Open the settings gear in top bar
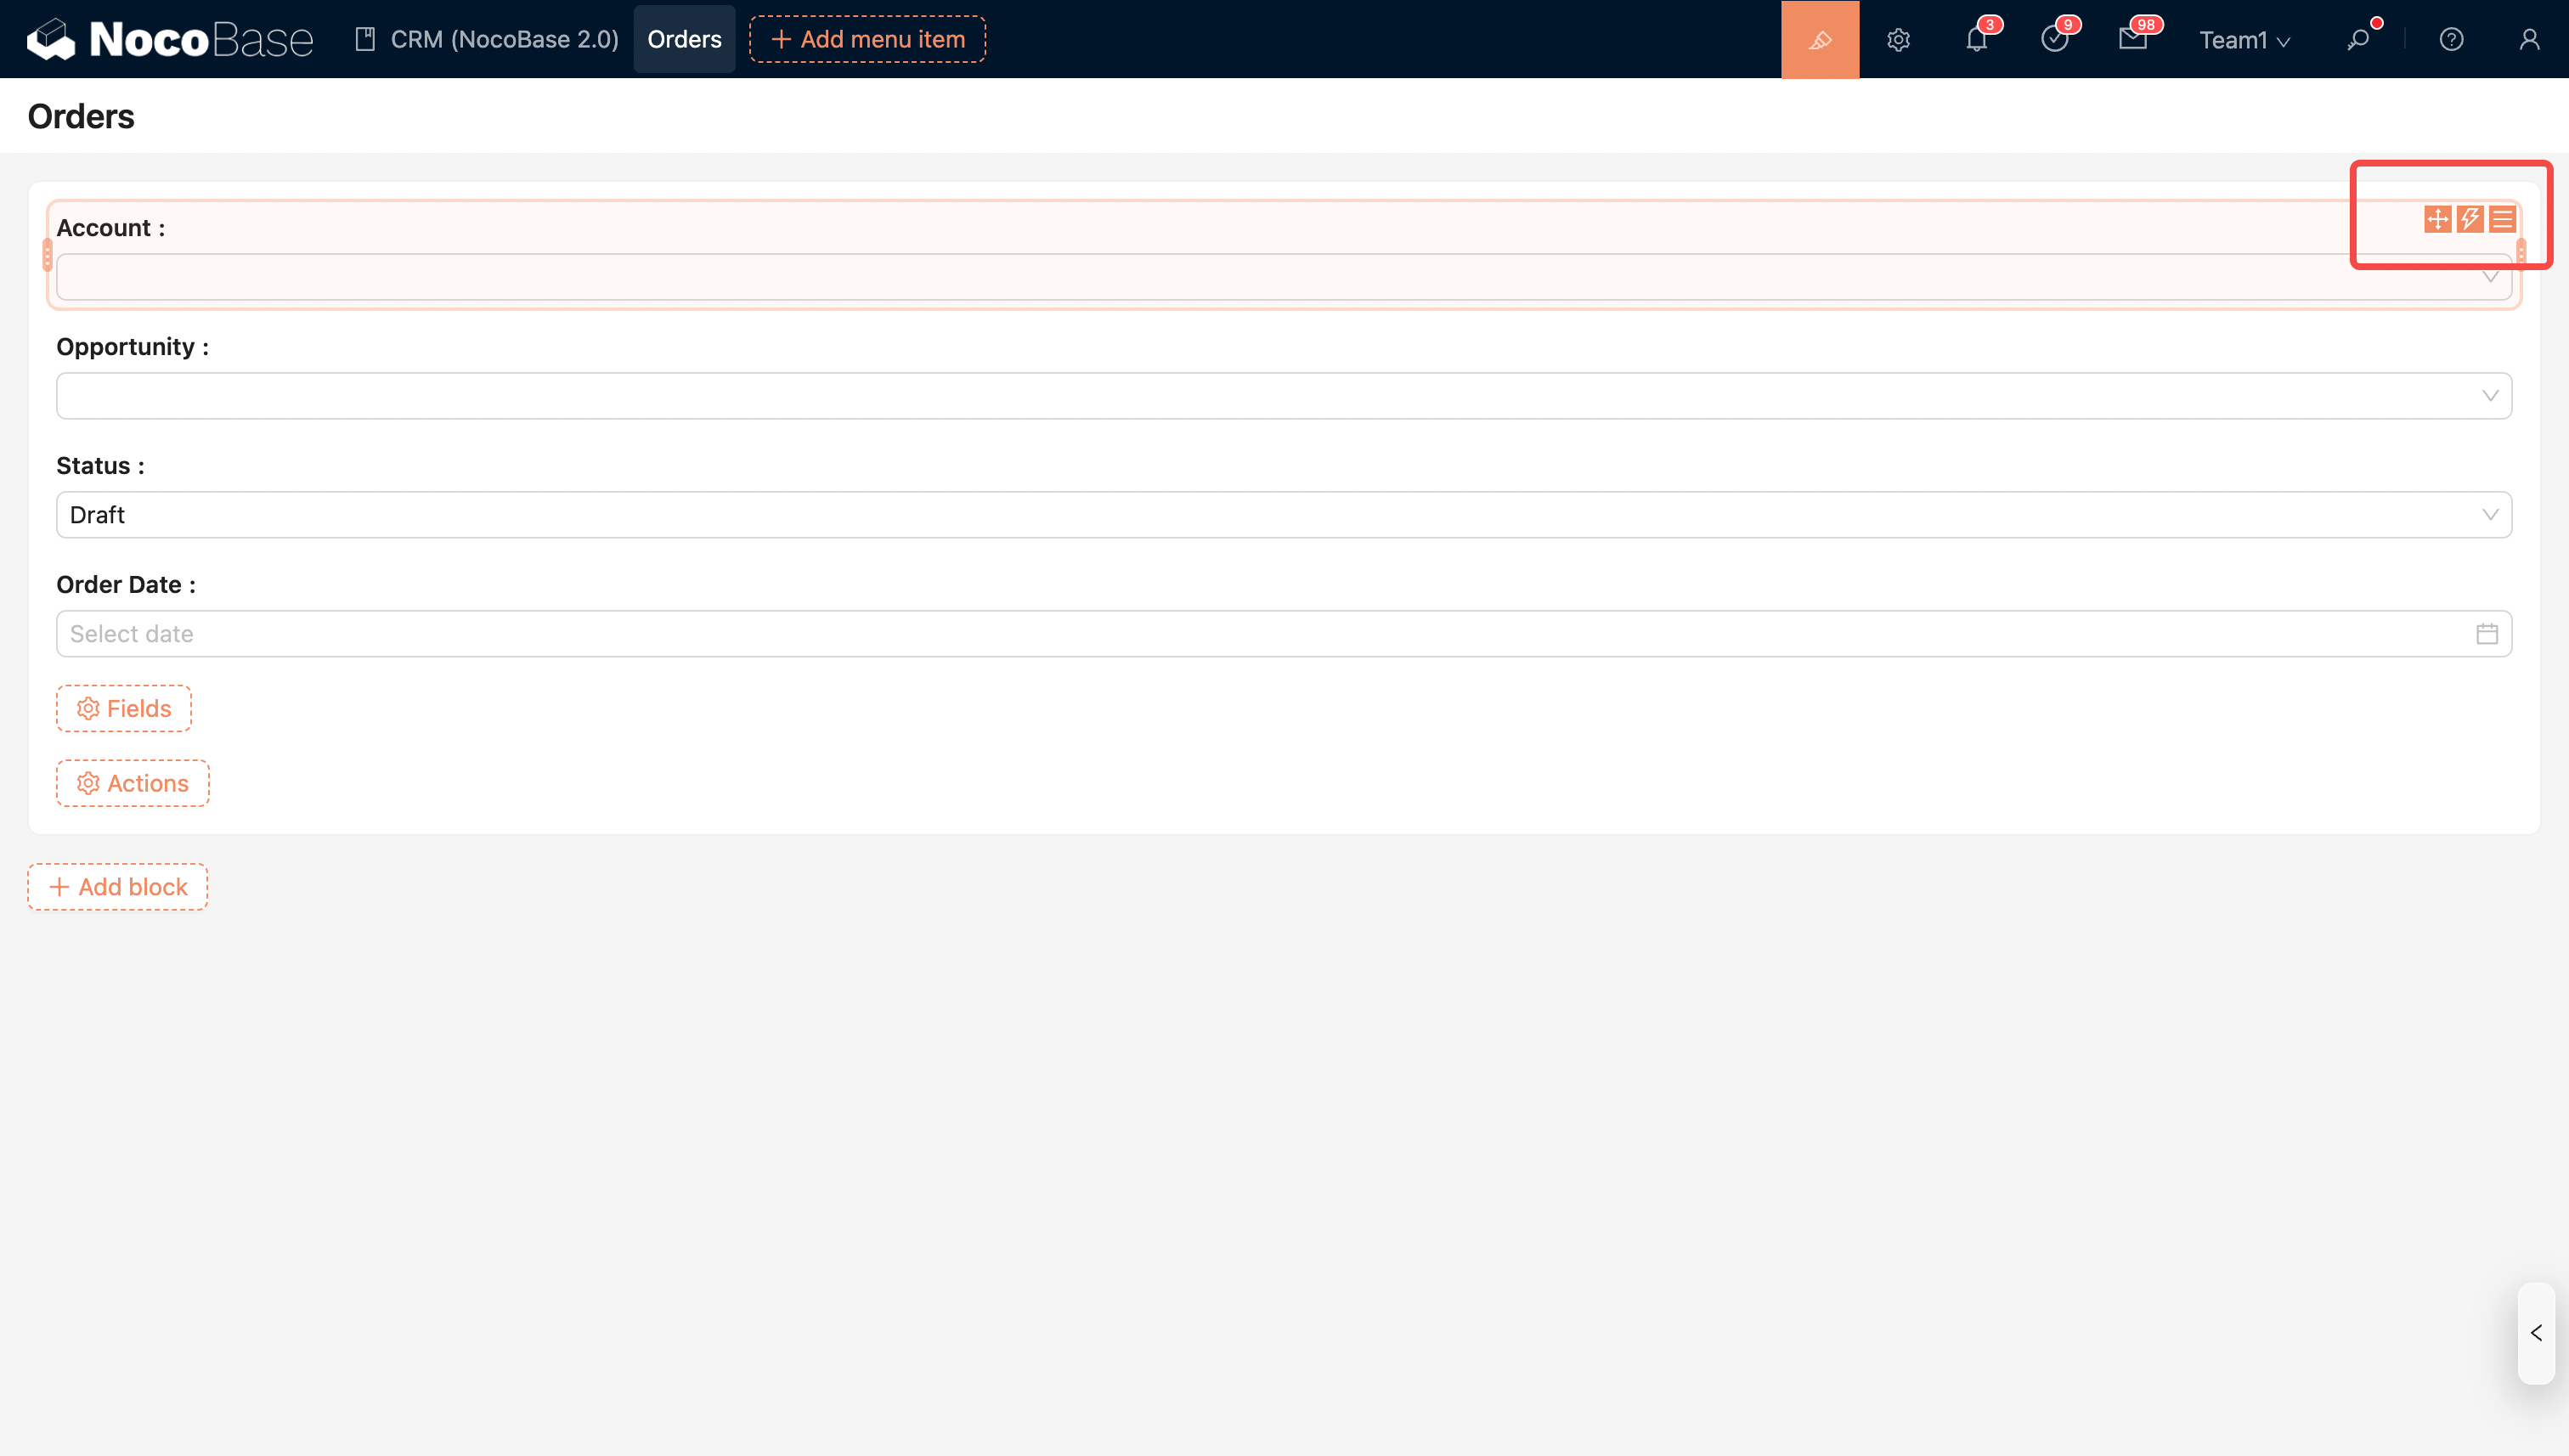Image resolution: width=2569 pixels, height=1456 pixels. [x=1898, y=40]
